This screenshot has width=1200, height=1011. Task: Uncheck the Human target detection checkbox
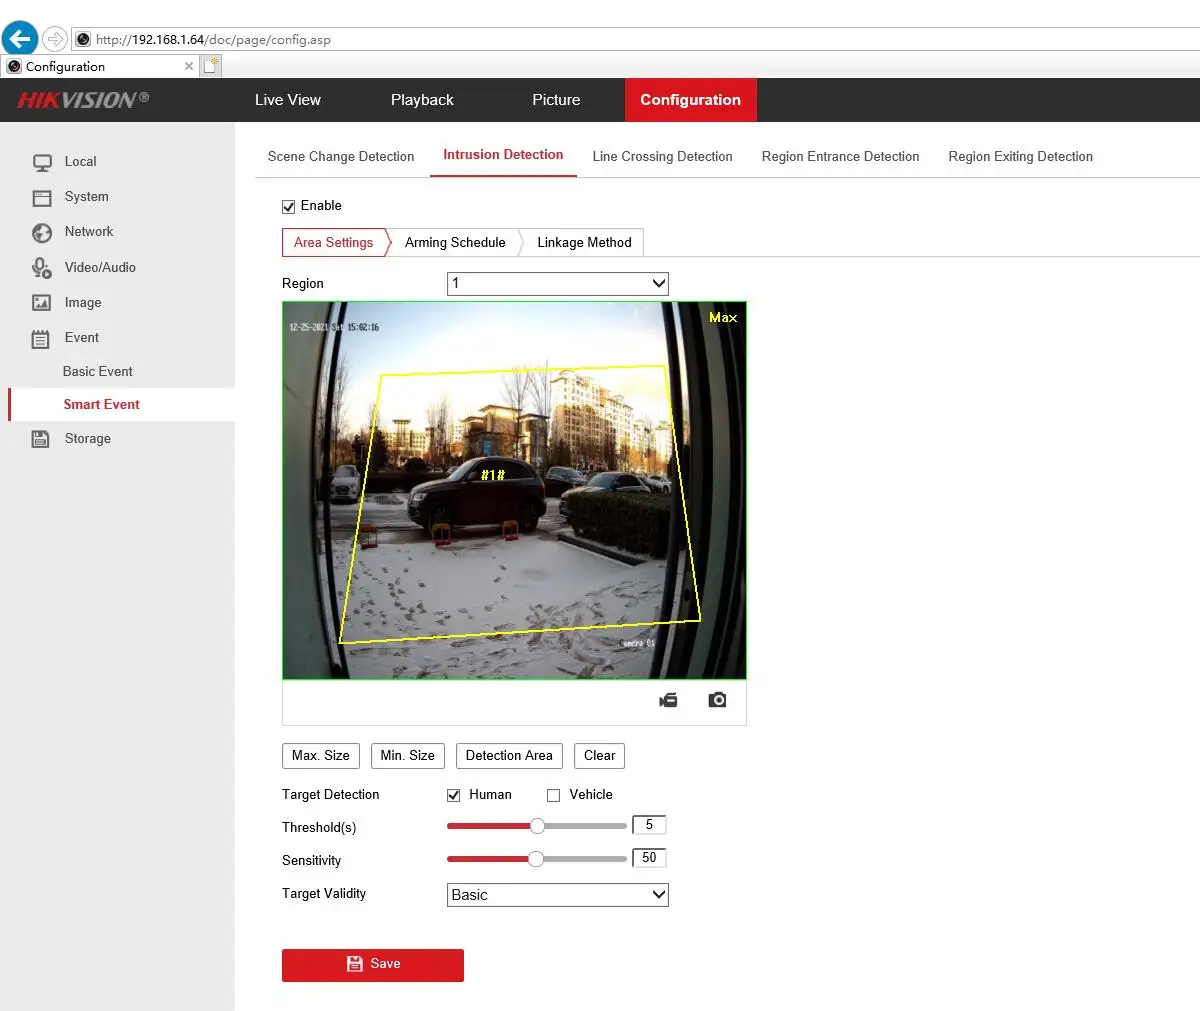point(453,795)
